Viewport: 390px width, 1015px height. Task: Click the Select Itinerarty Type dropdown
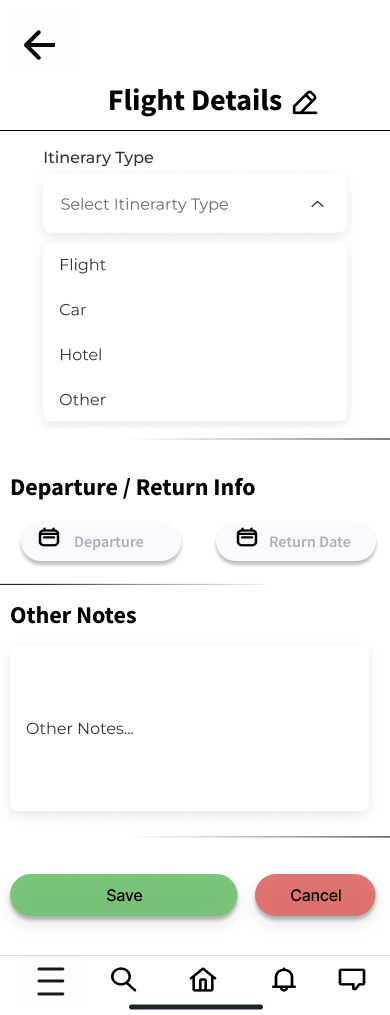click(195, 204)
